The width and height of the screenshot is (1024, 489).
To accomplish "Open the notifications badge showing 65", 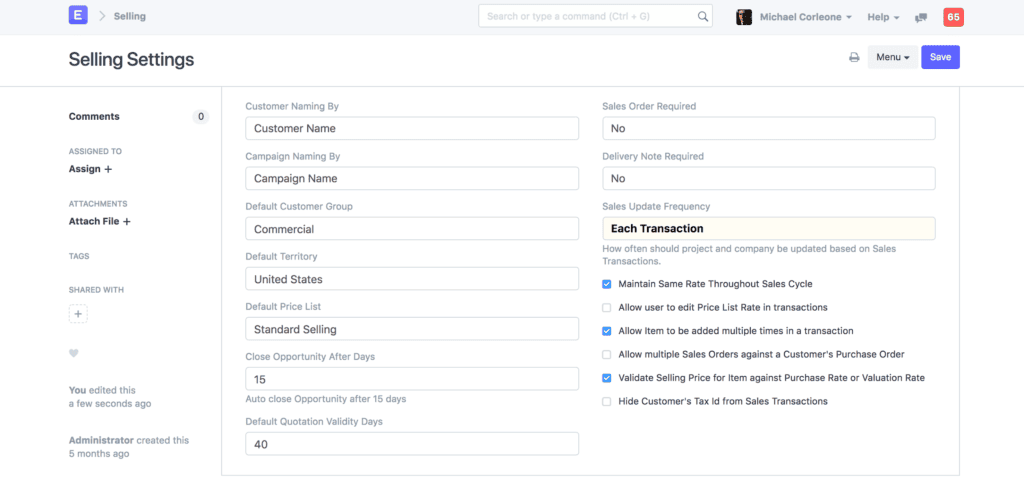I will pyautogui.click(x=953, y=17).
